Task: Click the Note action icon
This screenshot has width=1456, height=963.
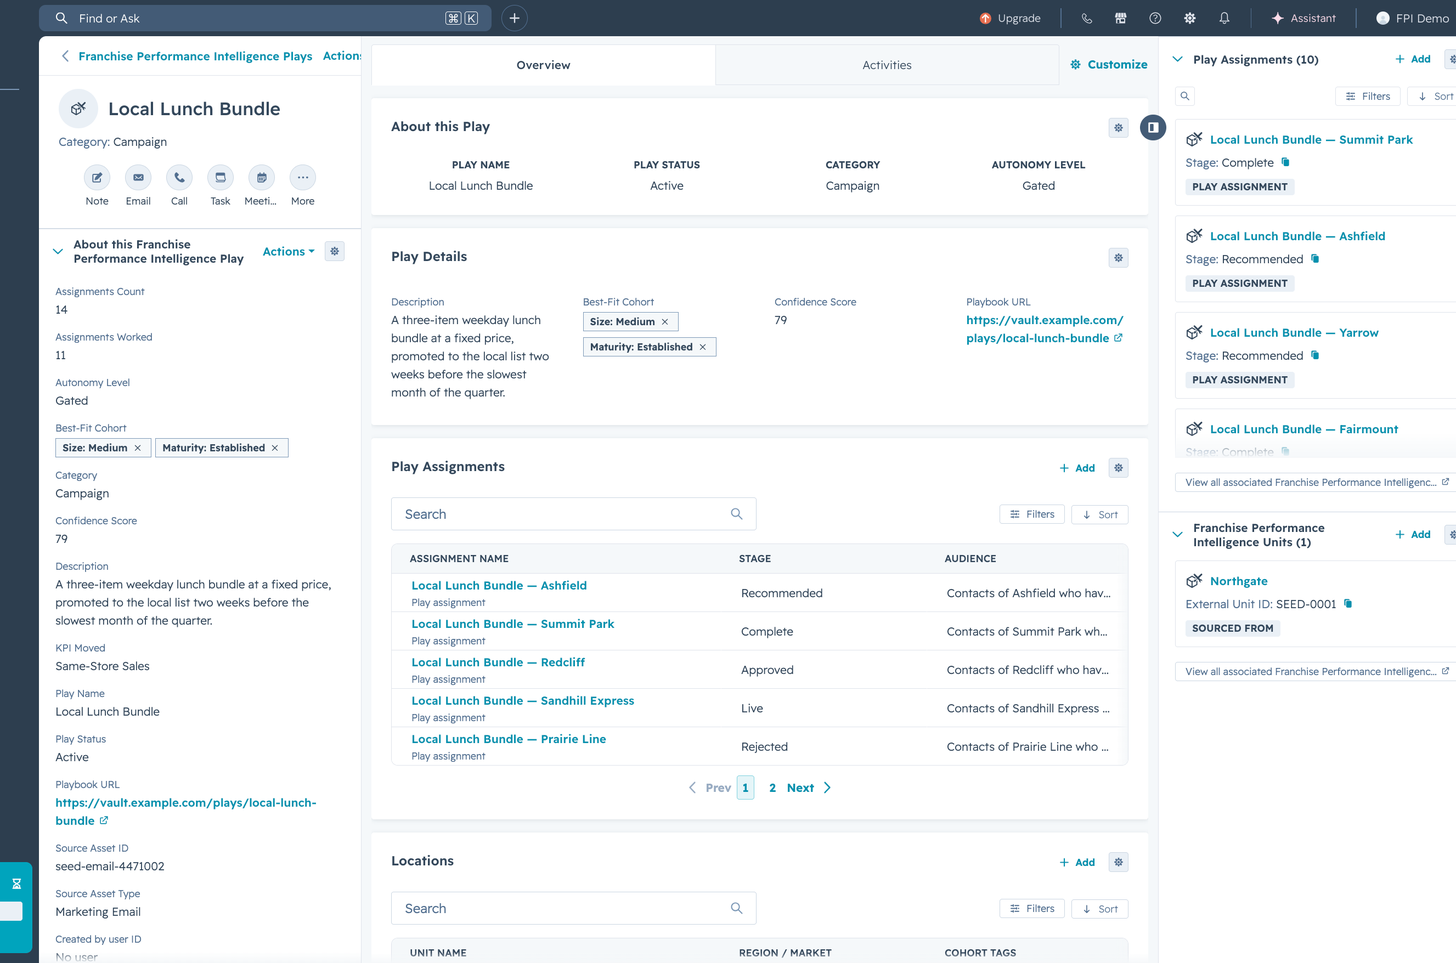Action: point(97,178)
